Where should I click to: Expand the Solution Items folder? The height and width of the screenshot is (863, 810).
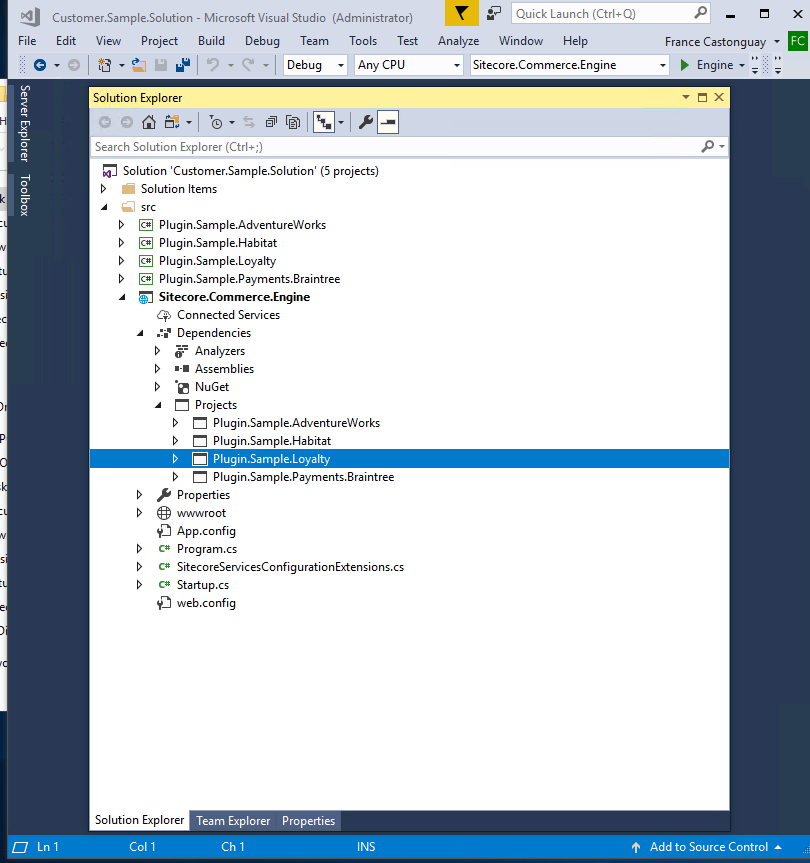(x=103, y=189)
